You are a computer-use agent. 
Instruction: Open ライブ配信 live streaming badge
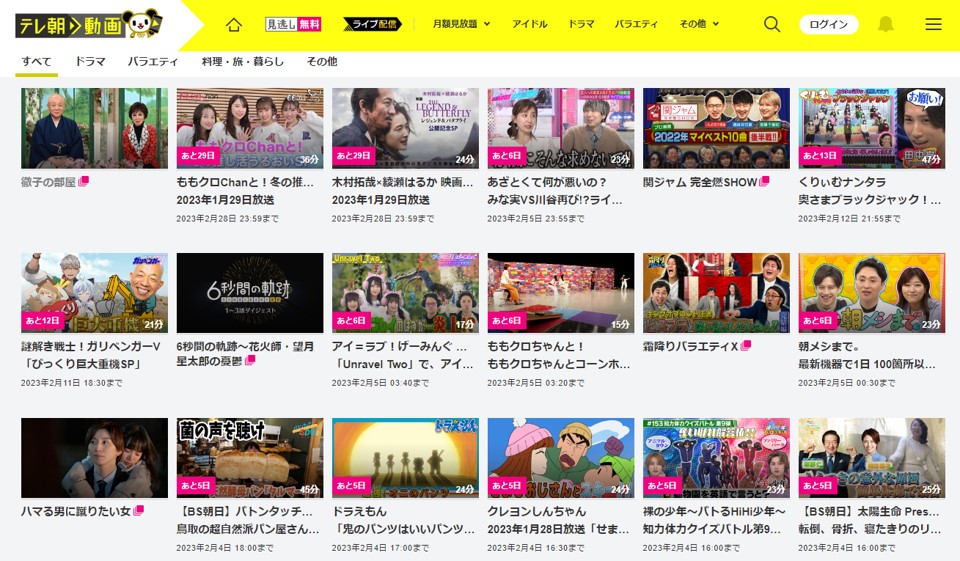click(372, 24)
